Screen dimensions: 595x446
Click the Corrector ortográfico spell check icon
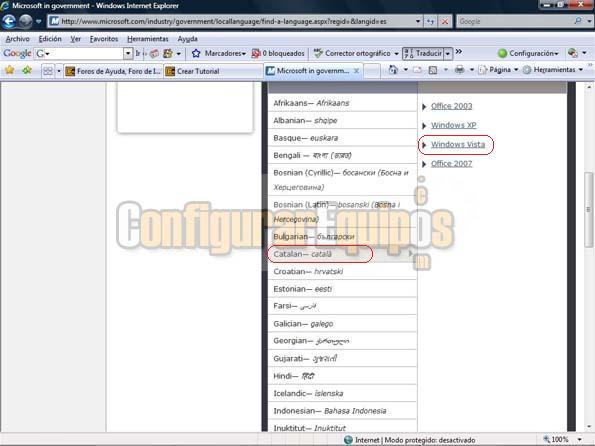(x=318, y=54)
